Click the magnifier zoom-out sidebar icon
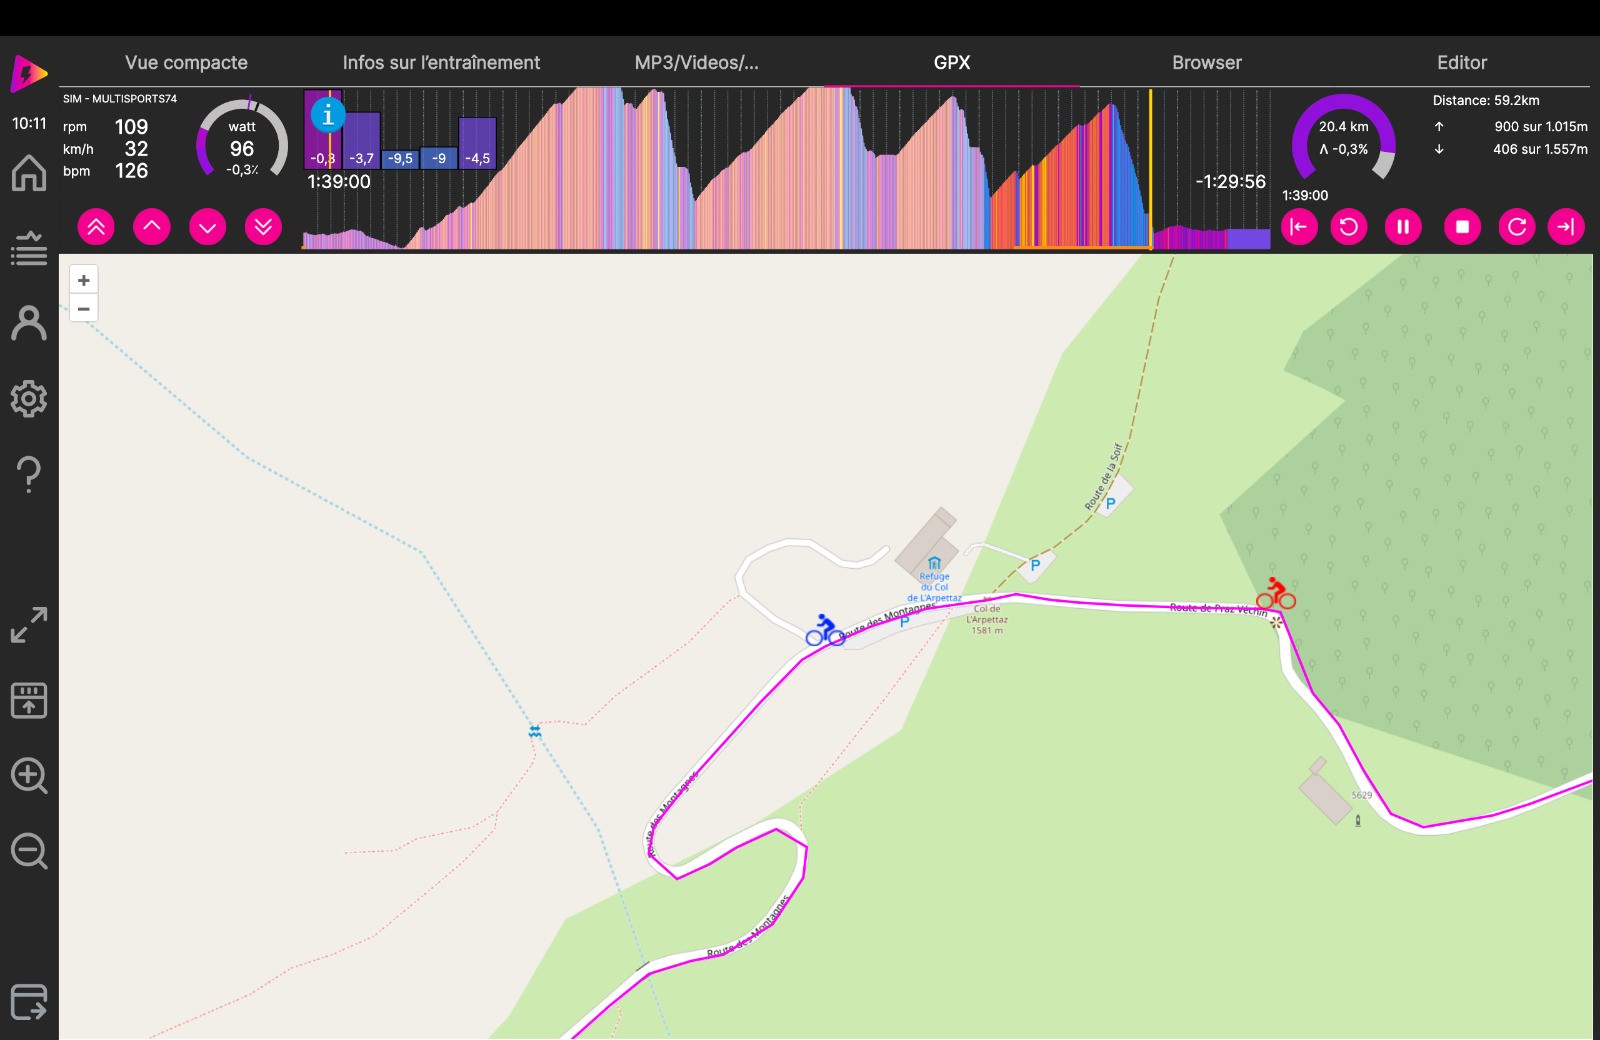 point(29,852)
